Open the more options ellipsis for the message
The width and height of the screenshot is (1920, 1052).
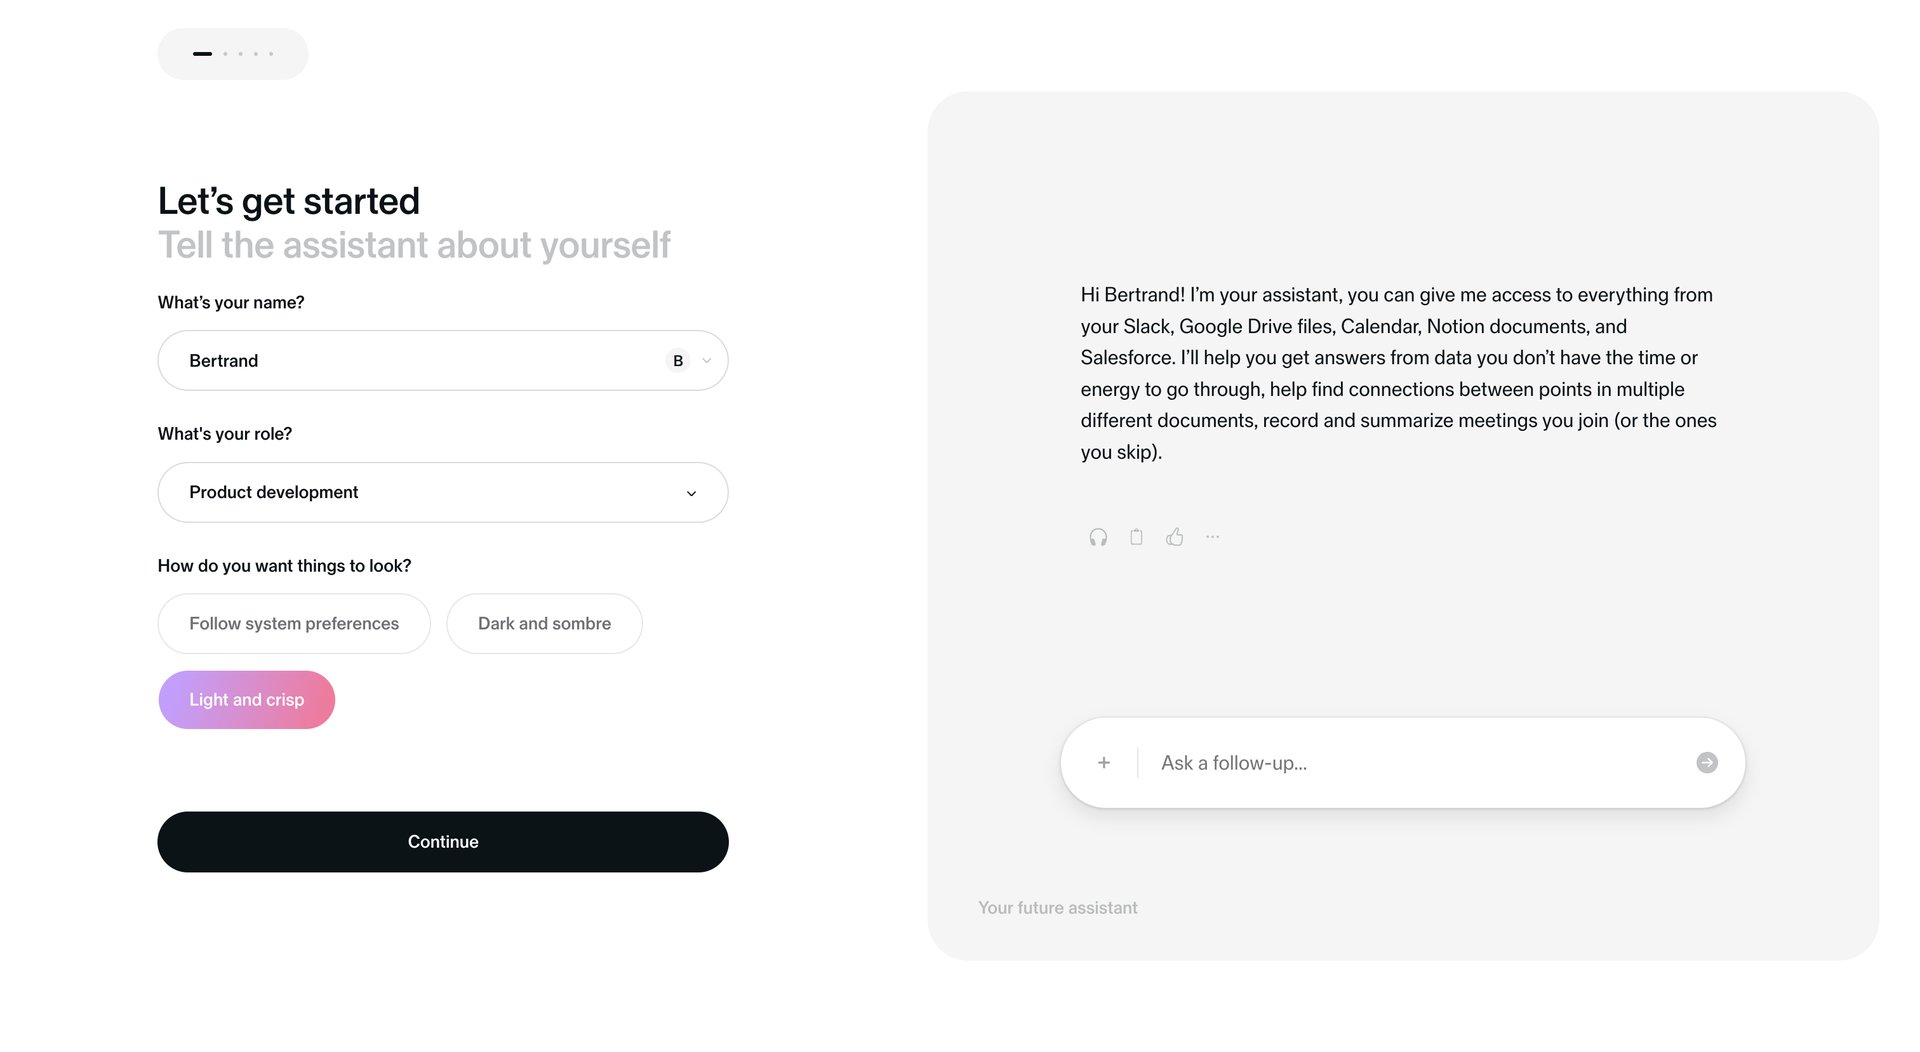coord(1212,537)
